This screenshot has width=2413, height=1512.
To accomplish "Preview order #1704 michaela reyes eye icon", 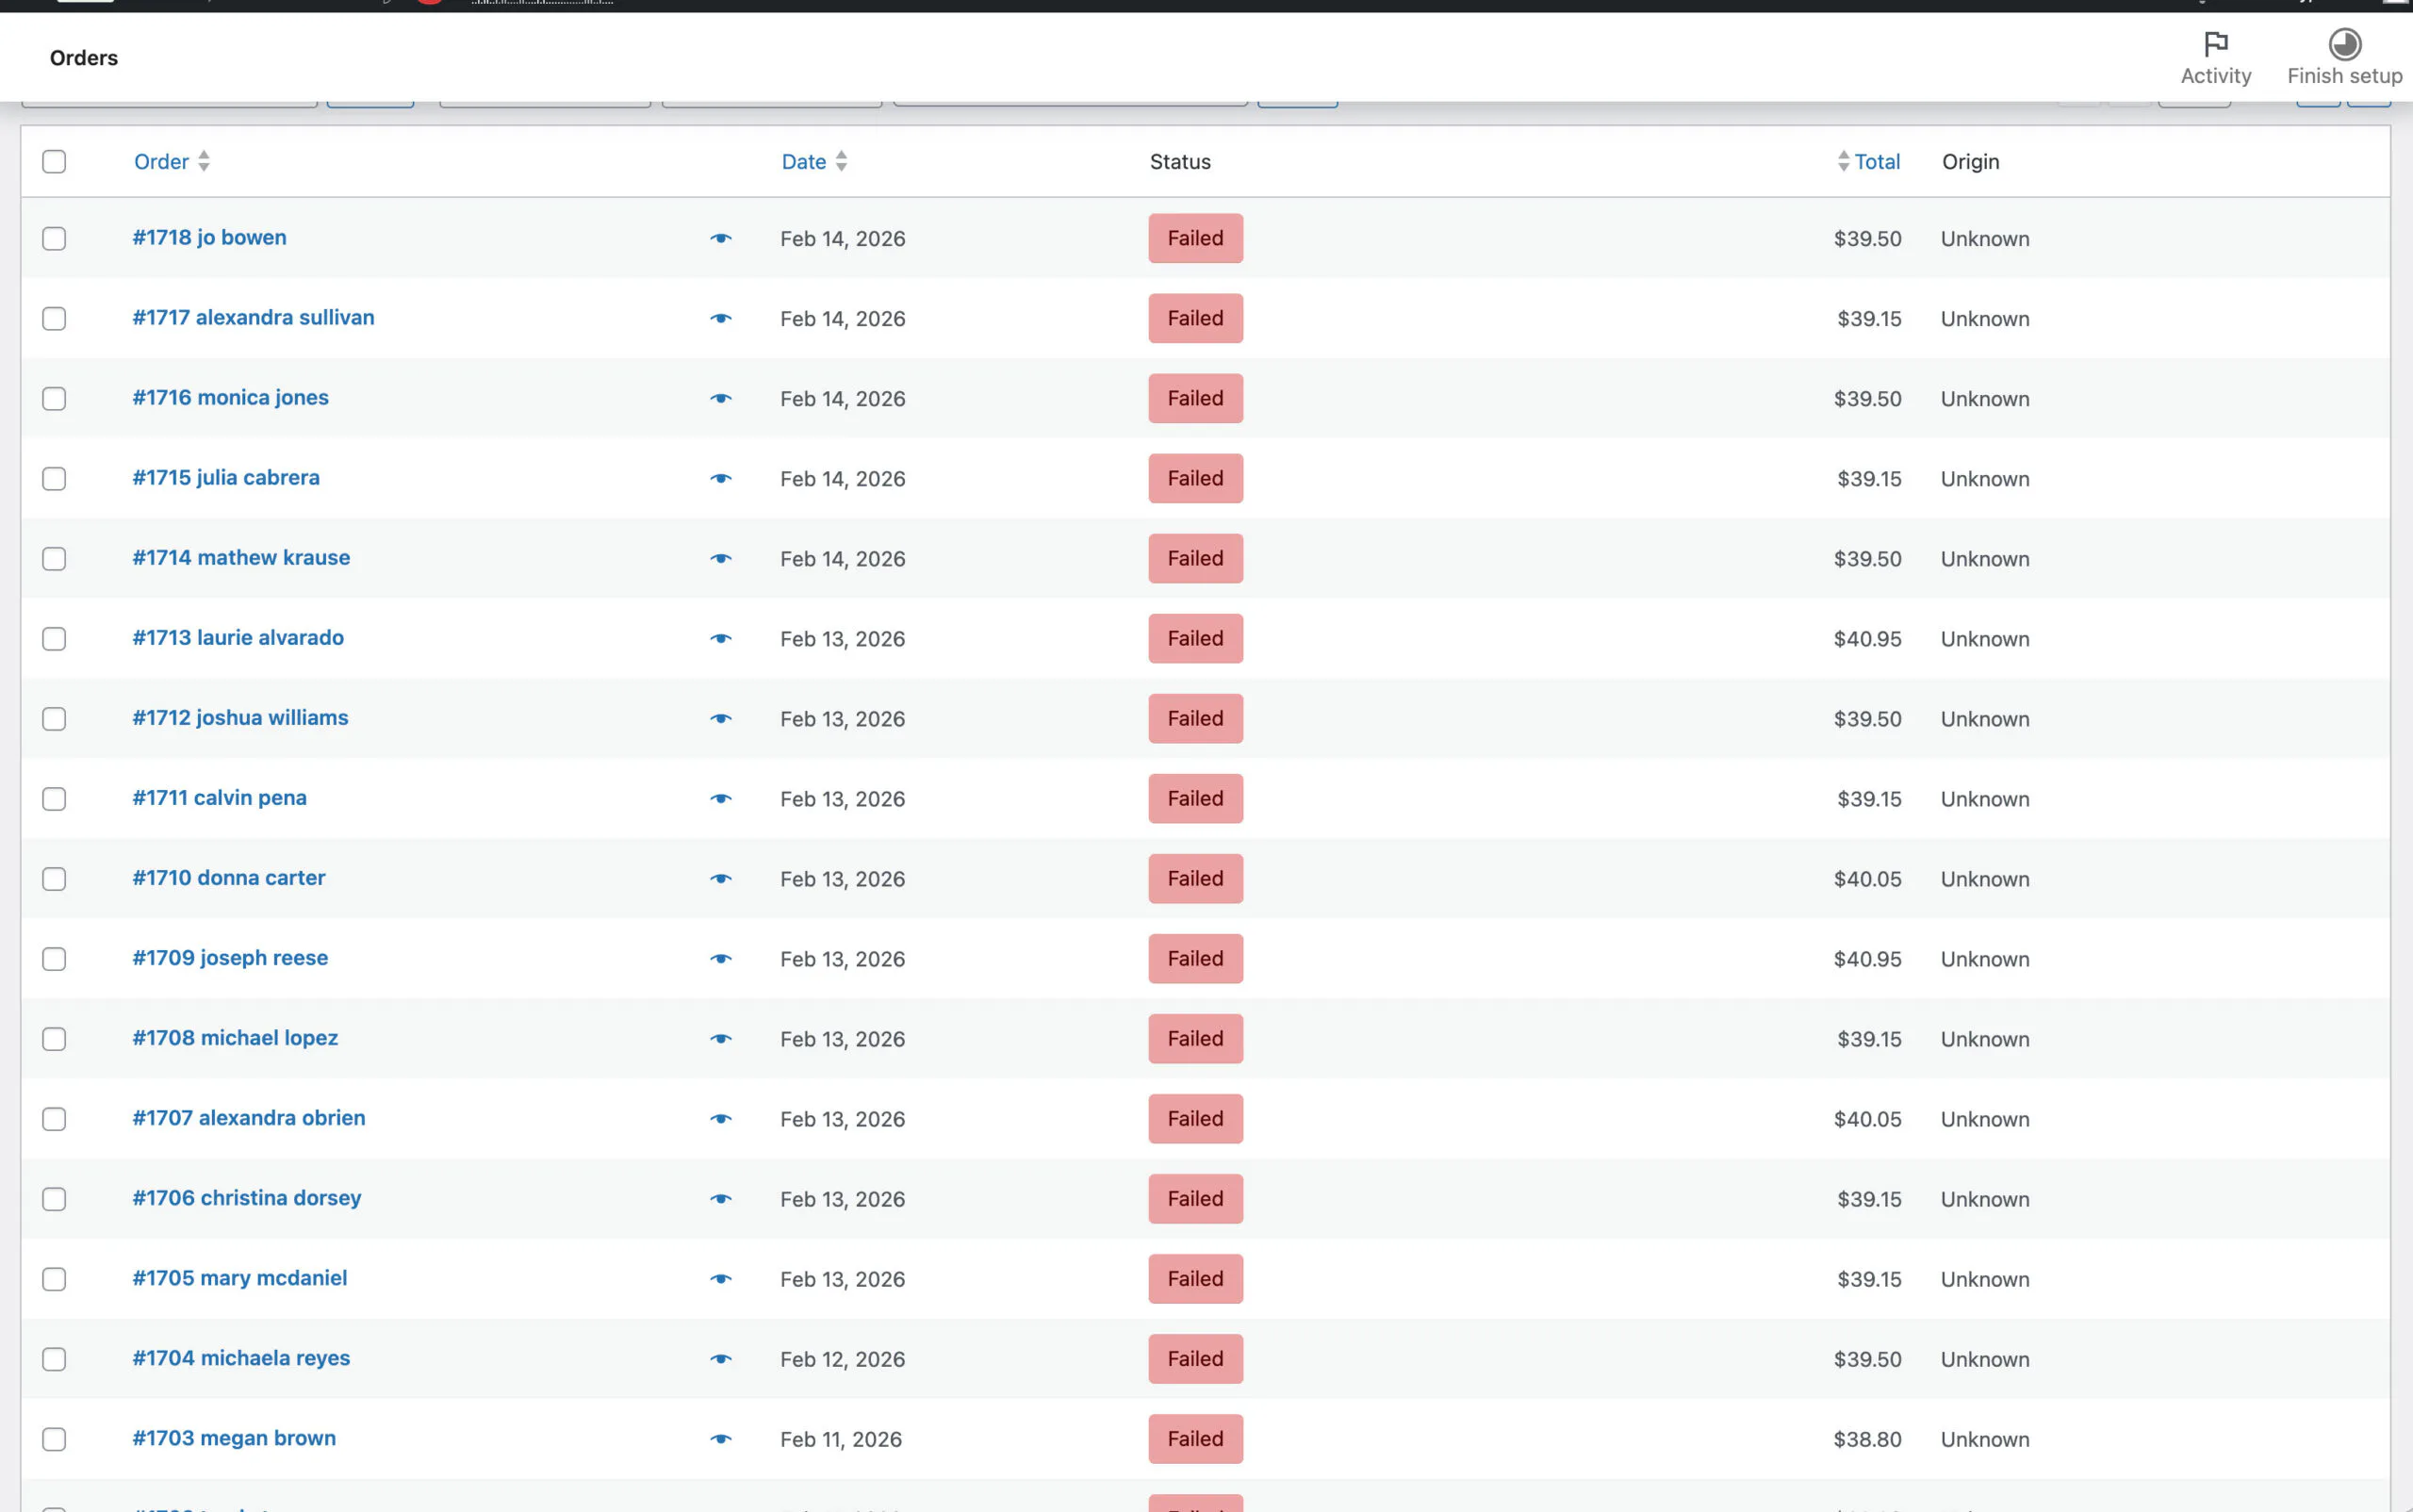I will coord(720,1359).
